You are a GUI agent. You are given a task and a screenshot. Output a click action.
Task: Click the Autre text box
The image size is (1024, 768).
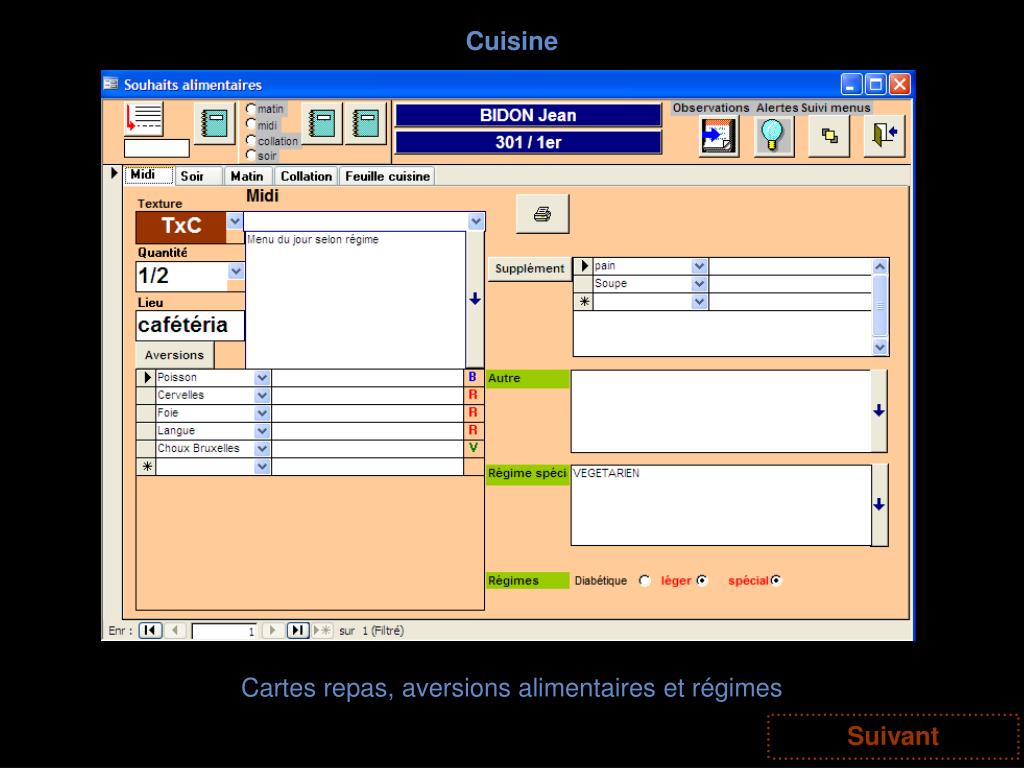[x=720, y=411]
